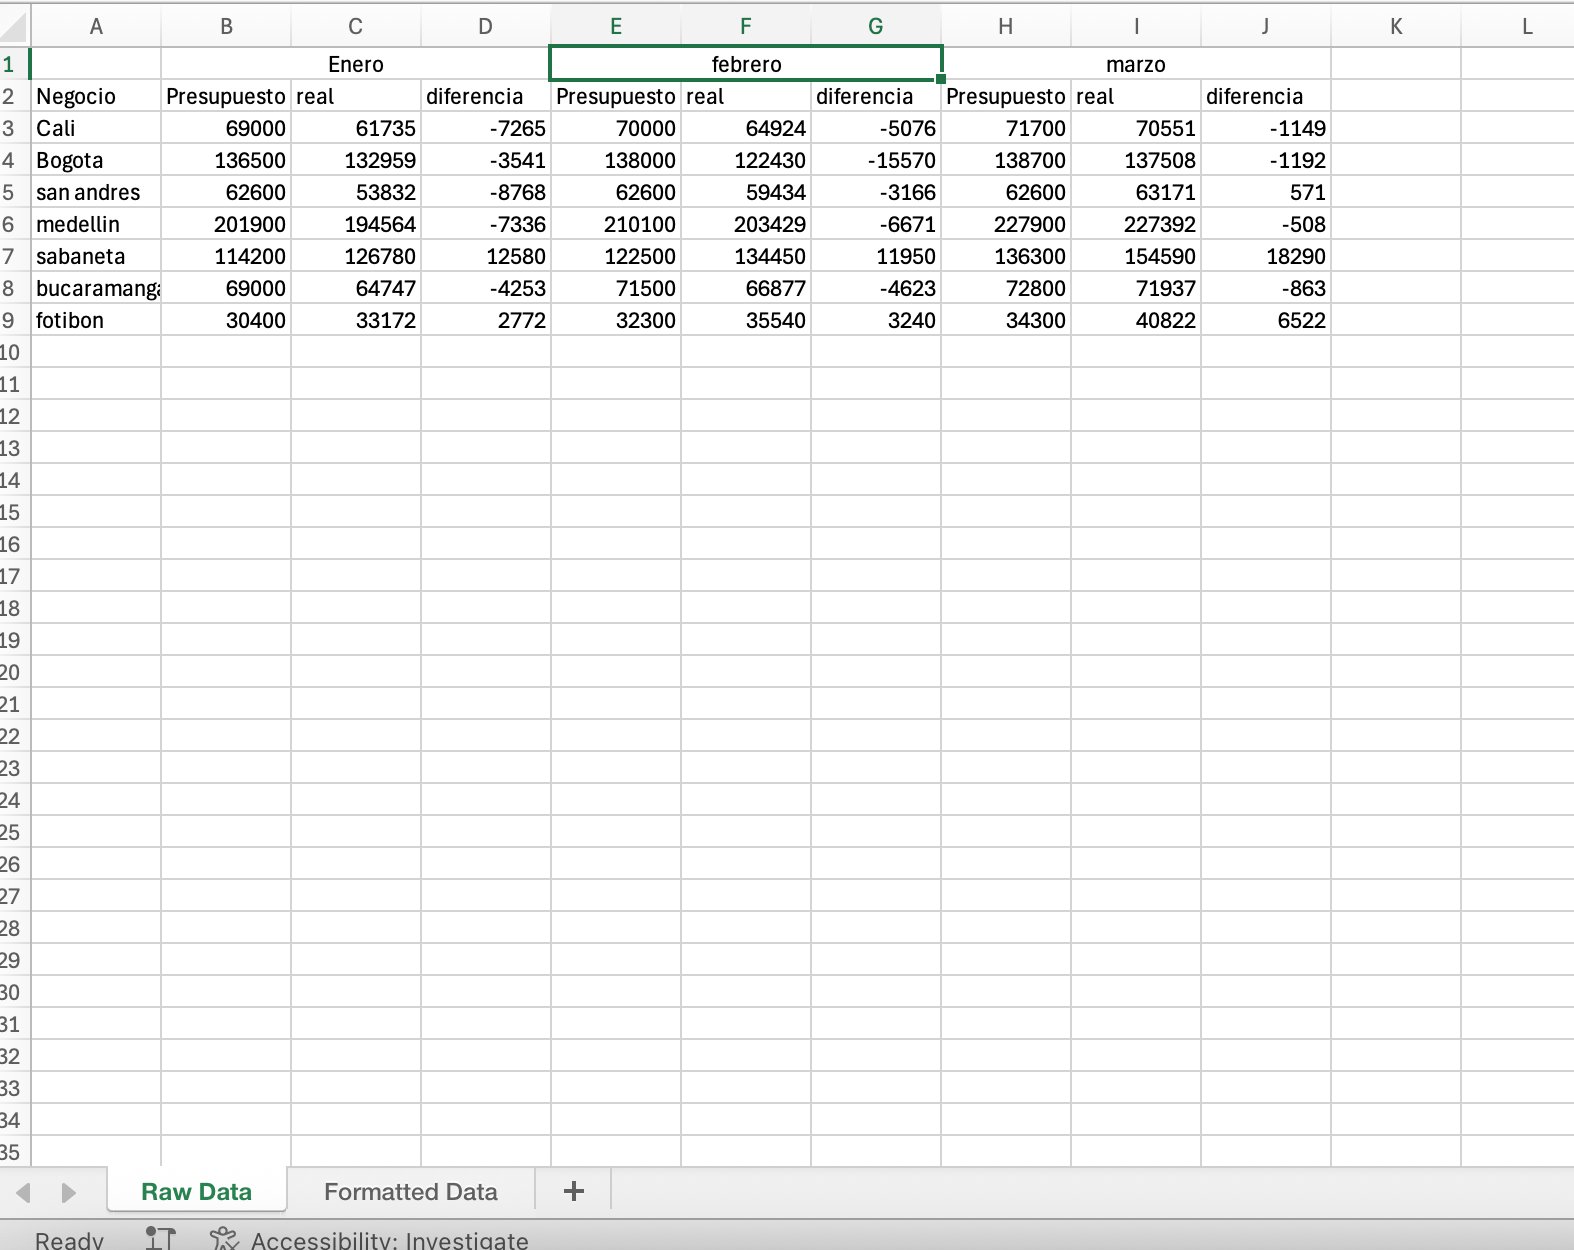Click cell with value 138700
The image size is (1574, 1250).
click(1006, 160)
